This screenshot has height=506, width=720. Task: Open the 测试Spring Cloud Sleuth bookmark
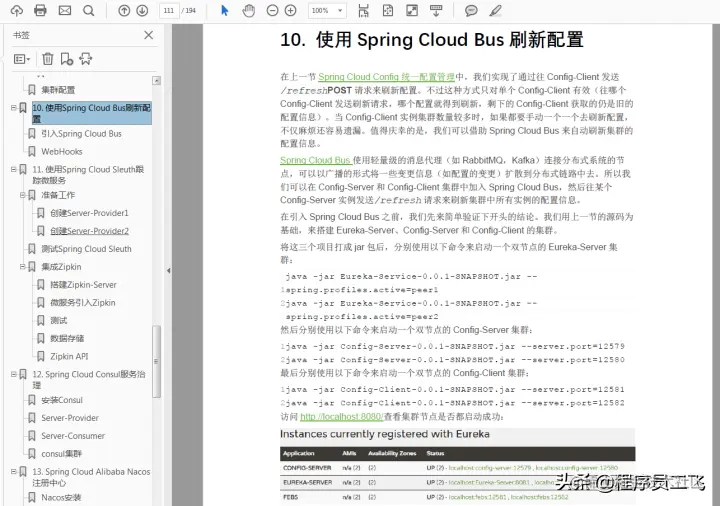pyautogui.click(x=86, y=249)
